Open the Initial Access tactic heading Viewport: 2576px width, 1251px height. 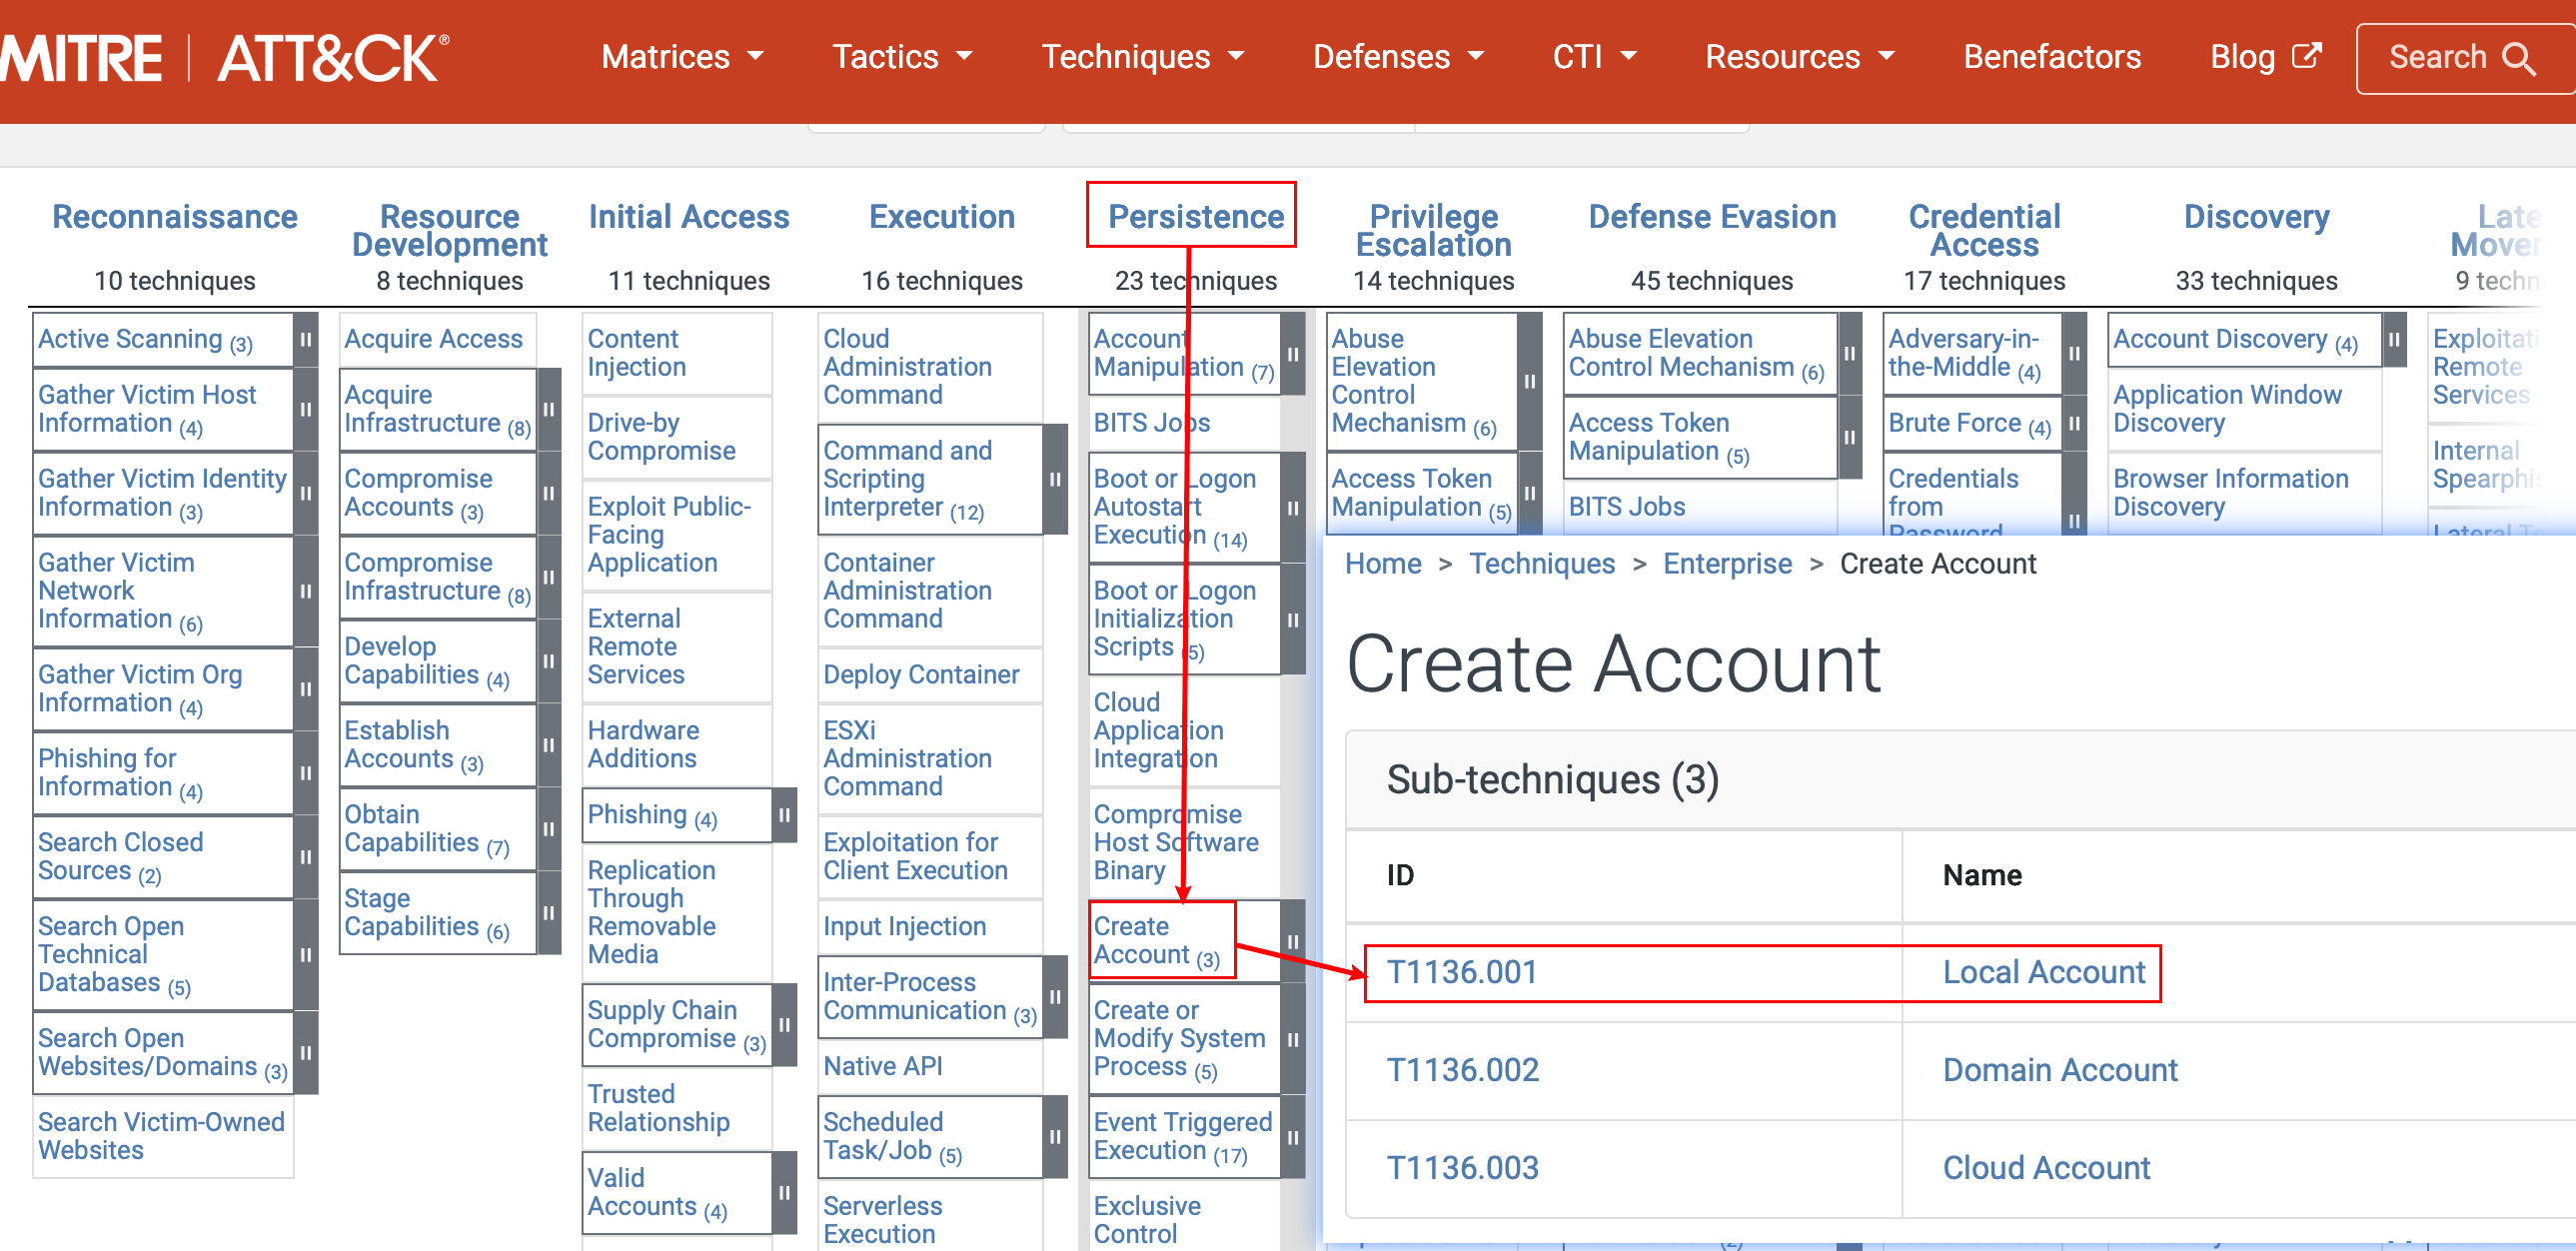coord(689,217)
